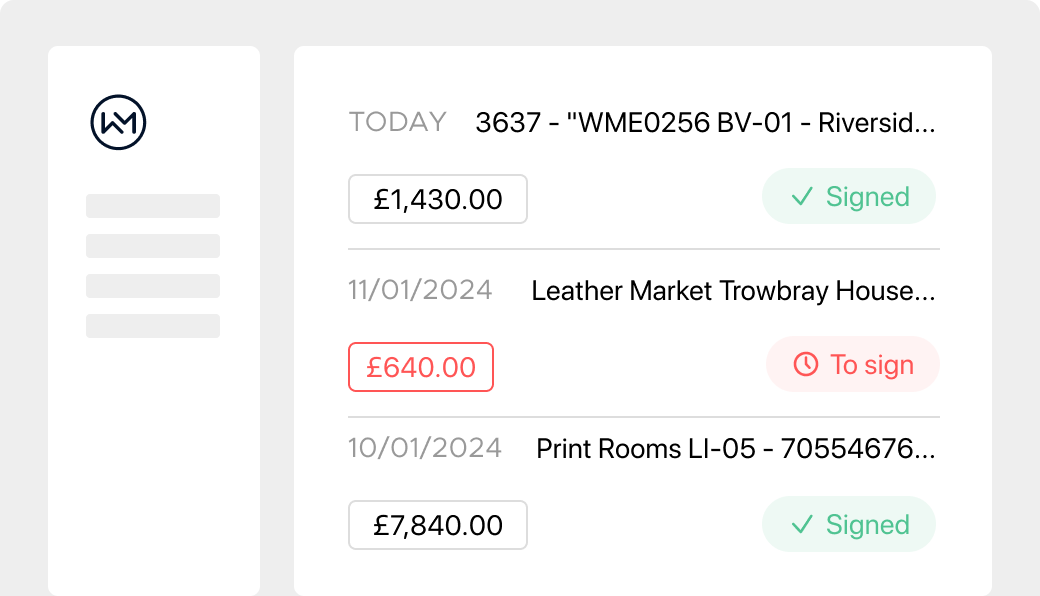The image size is (1040, 596).
Task: Click the checkmark icon on the Print Rooms row's Signed badge
Action: [801, 525]
